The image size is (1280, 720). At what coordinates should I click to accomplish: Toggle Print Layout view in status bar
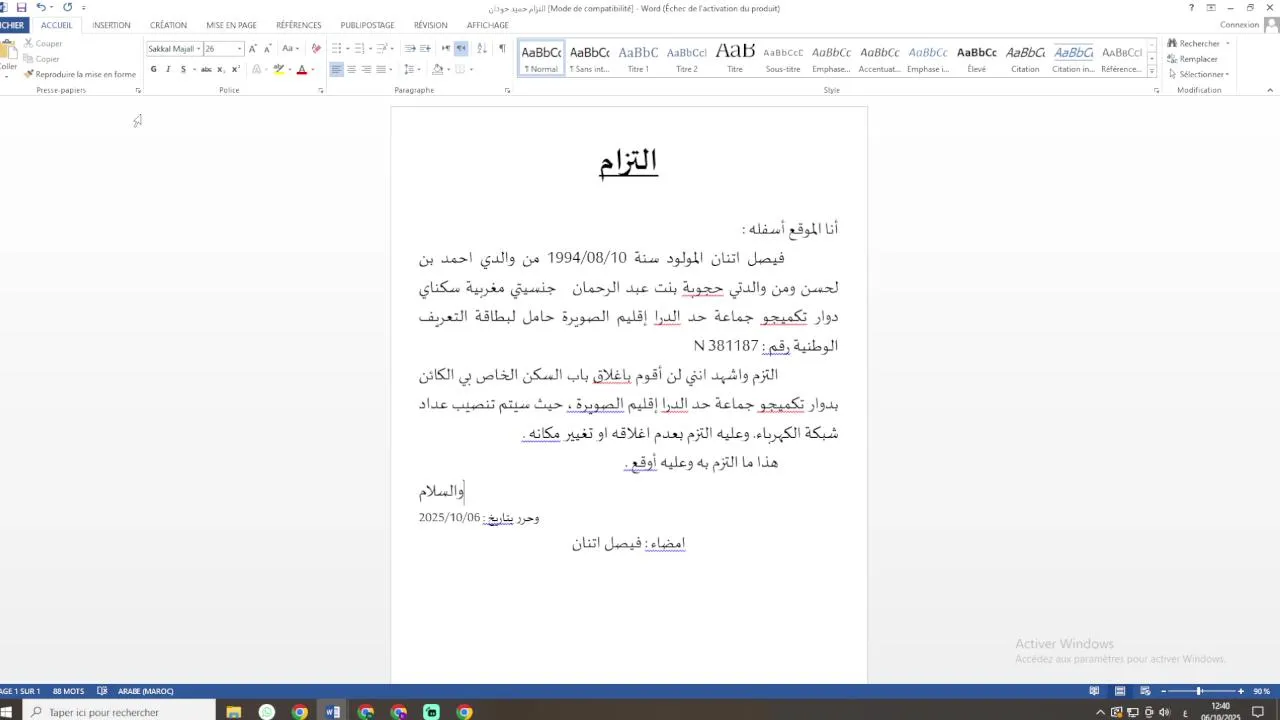1120,691
